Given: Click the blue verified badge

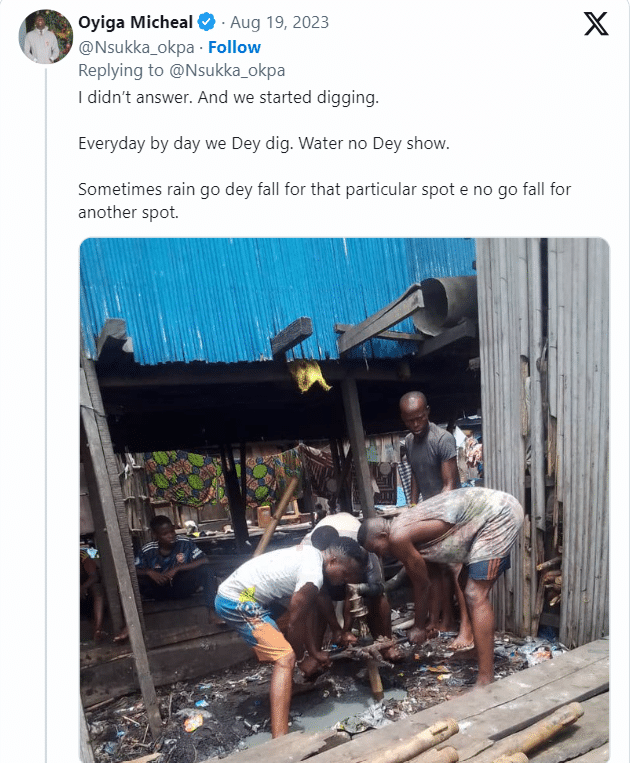Looking at the screenshot, I should 207,22.
